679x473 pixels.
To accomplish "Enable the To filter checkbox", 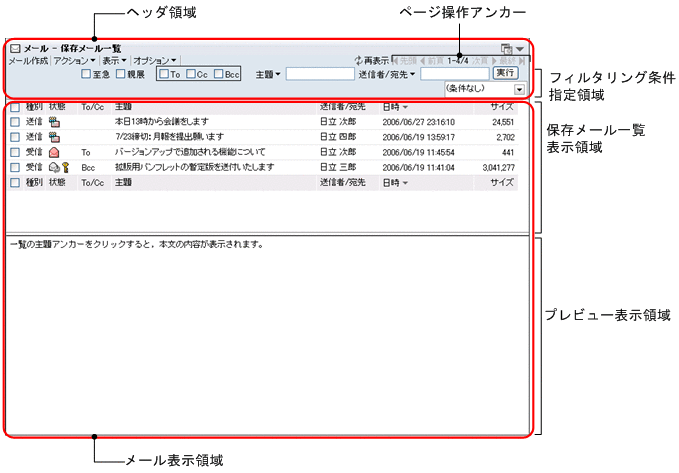I will point(164,74).
